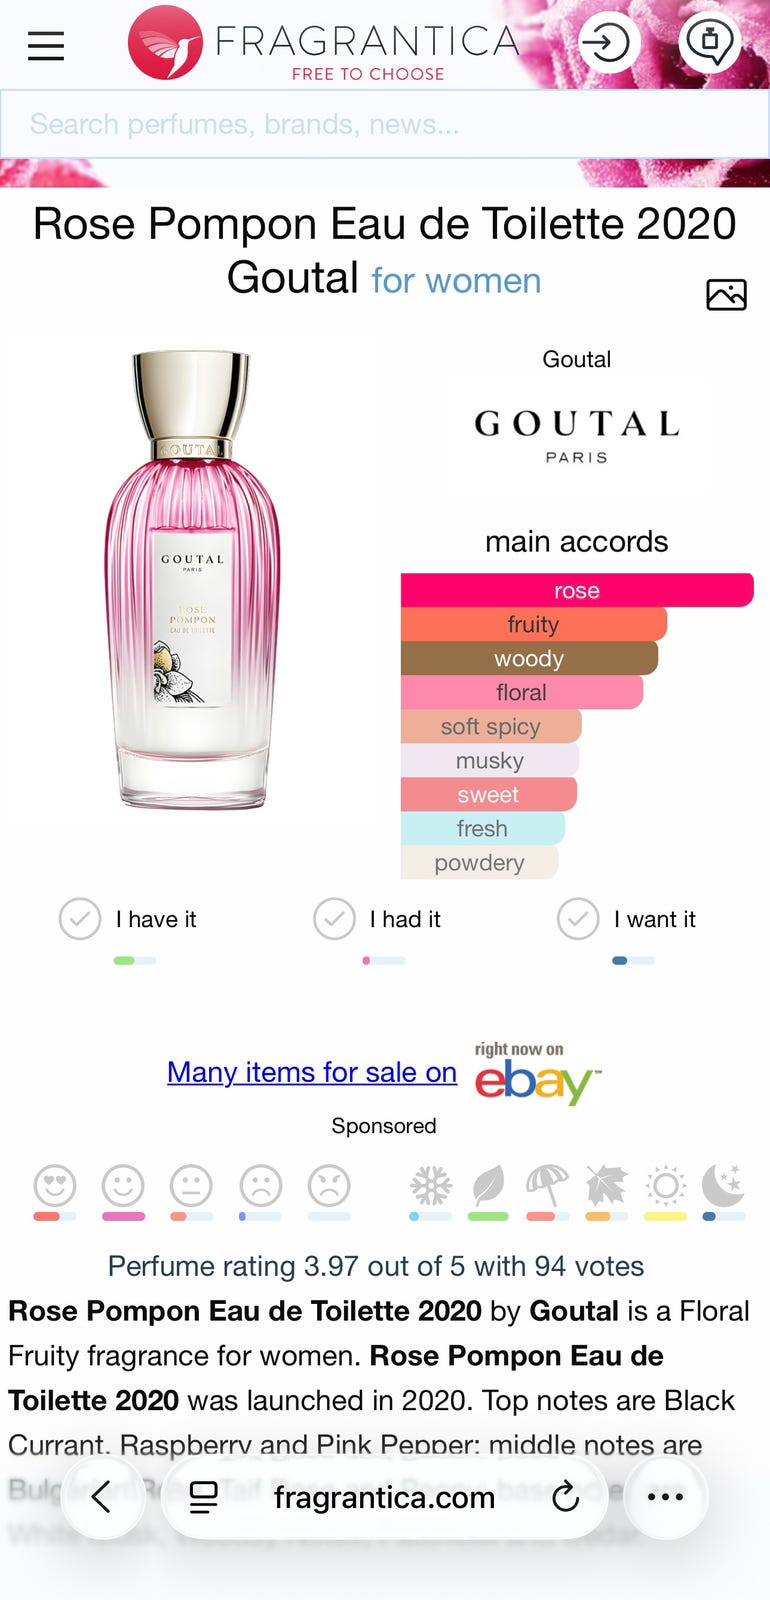
Task: Open the perfume chat bubble icon
Action: coord(710,43)
